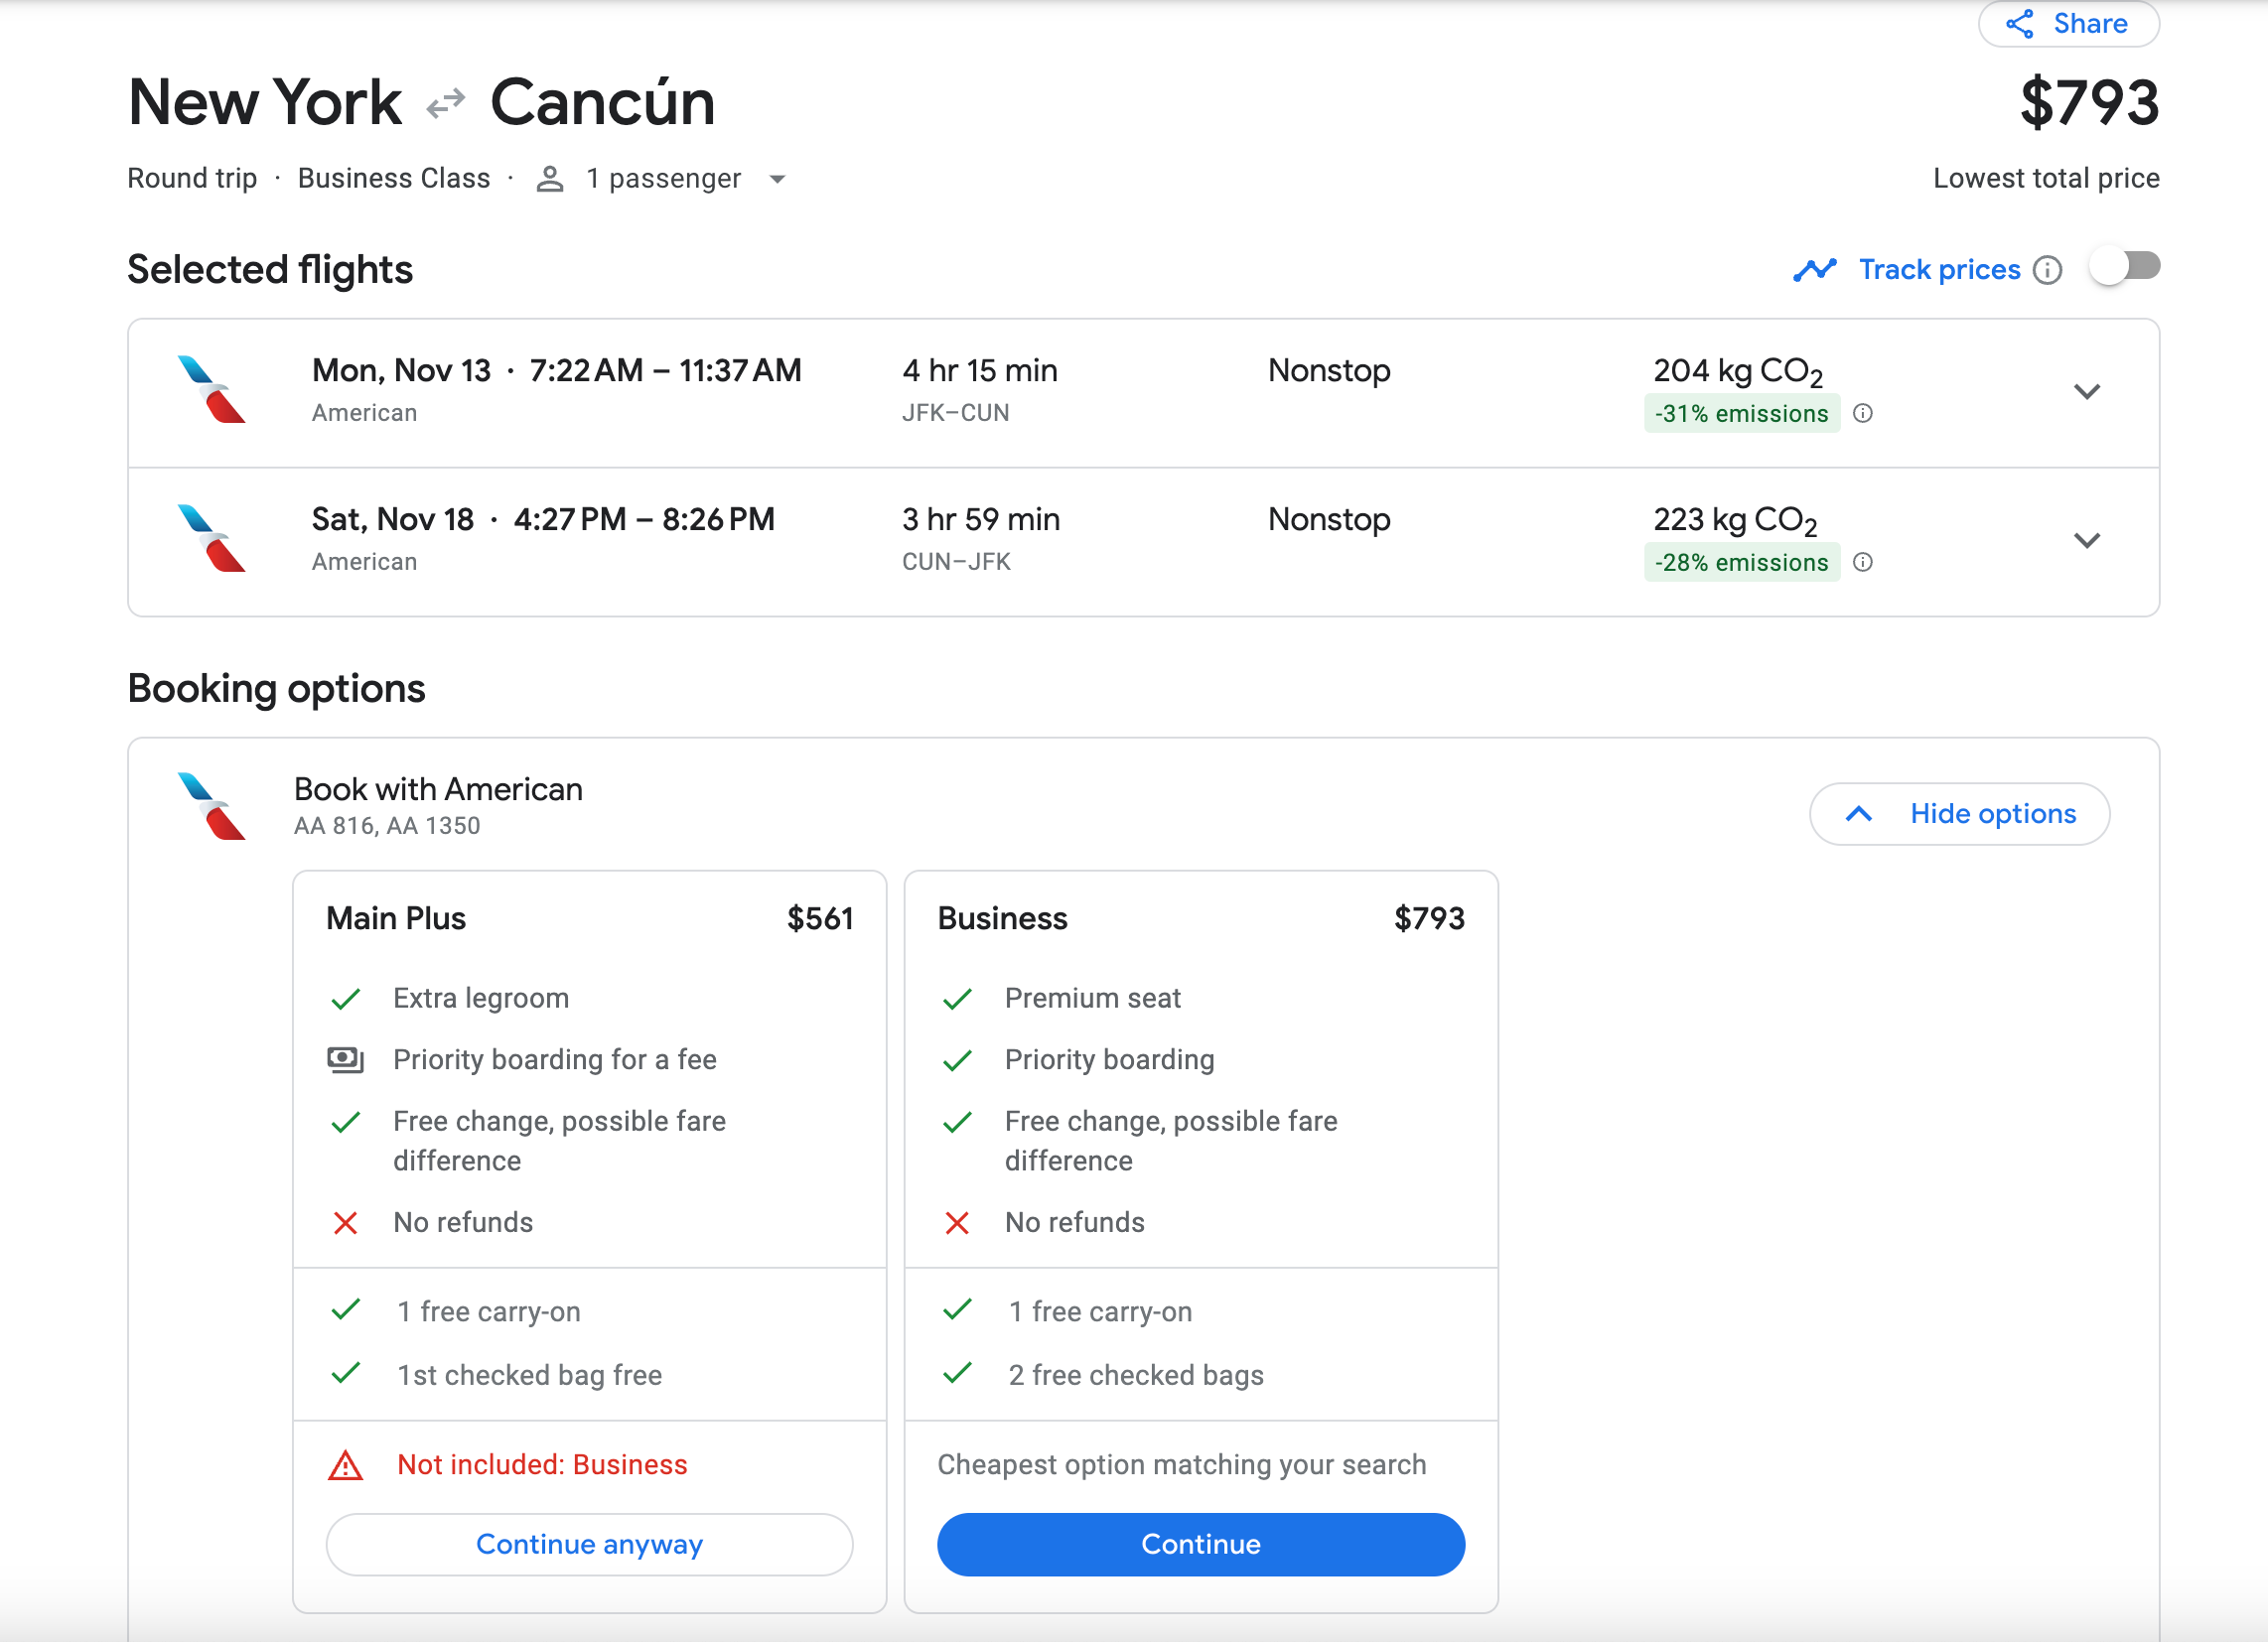This screenshot has width=2268, height=1642.
Task: Click Continue anyway for Main Plus
Action: click(x=589, y=1544)
